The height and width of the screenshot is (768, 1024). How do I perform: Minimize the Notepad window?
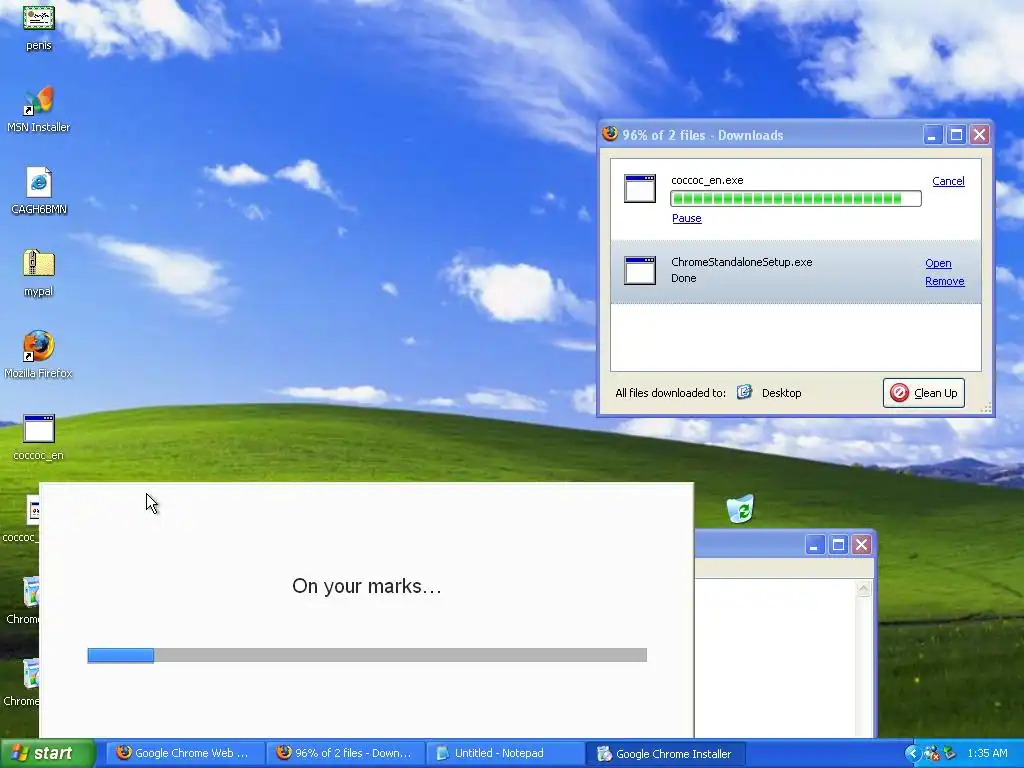[x=814, y=545]
